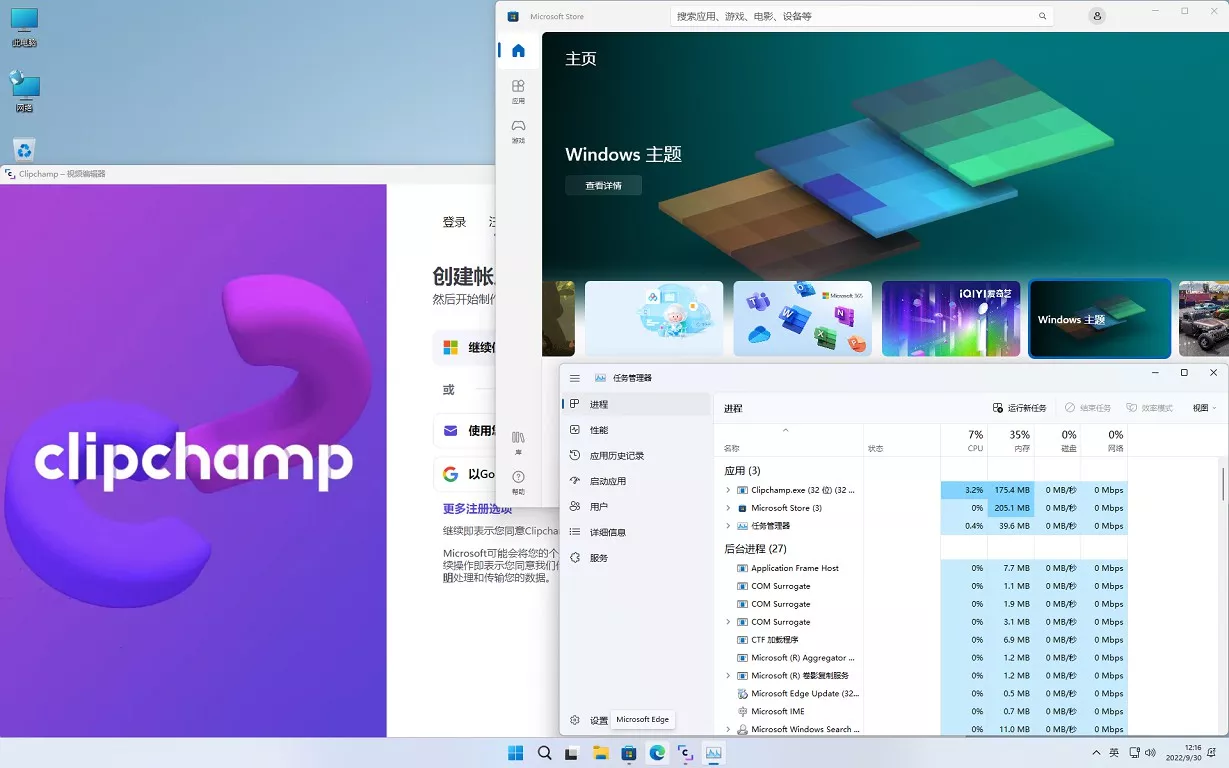Click 效率模式 in Task Manager toolbar

1149,408
